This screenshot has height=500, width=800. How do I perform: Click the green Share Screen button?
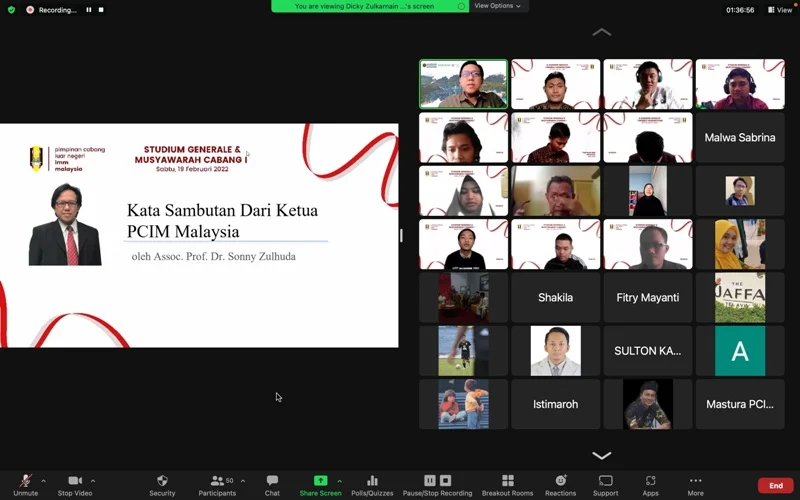point(320,485)
